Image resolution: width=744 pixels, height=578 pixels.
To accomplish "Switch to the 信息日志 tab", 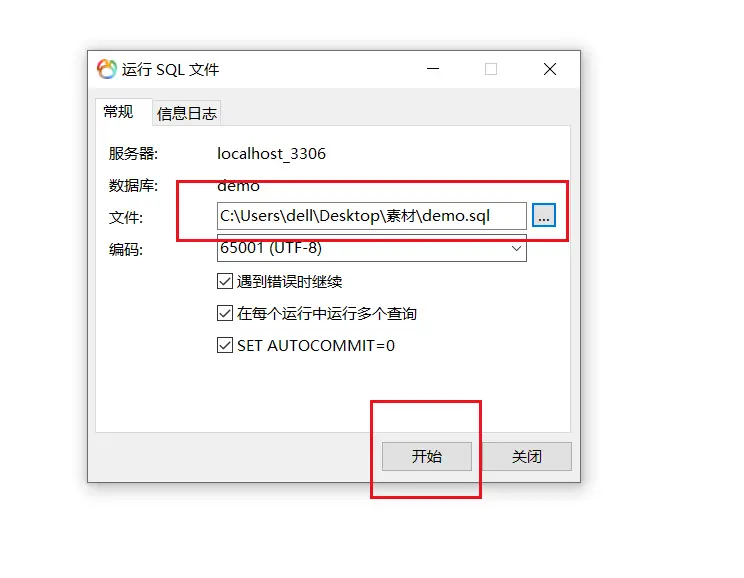I will click(x=187, y=113).
